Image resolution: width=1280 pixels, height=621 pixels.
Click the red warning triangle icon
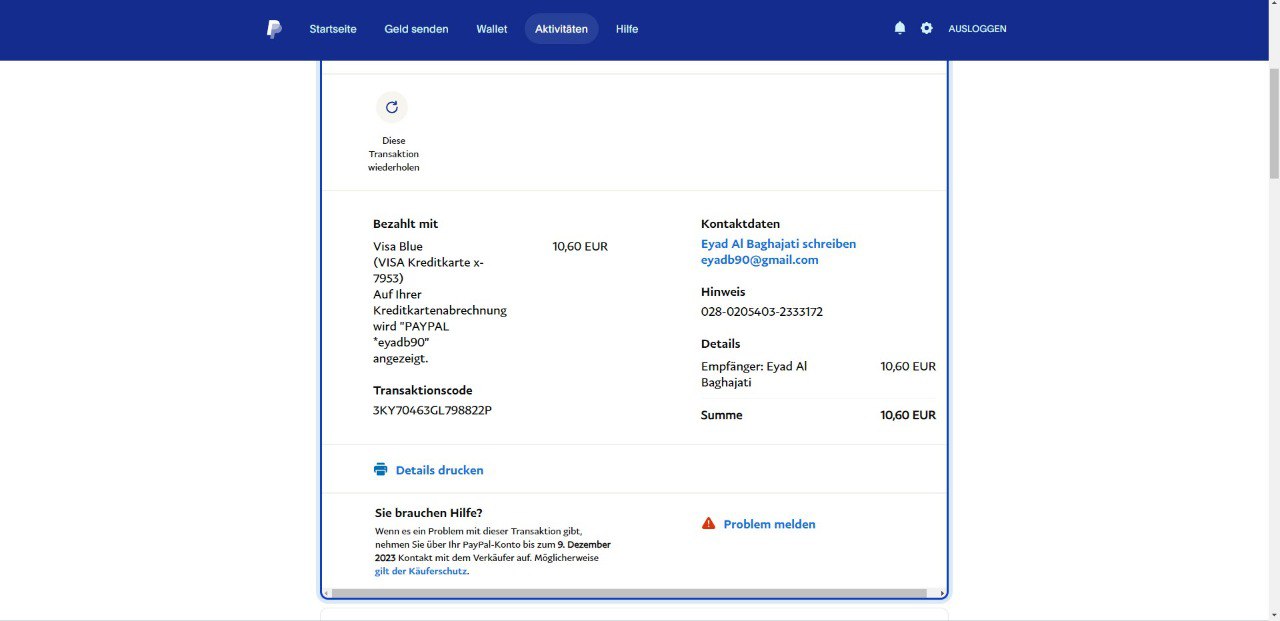point(708,523)
